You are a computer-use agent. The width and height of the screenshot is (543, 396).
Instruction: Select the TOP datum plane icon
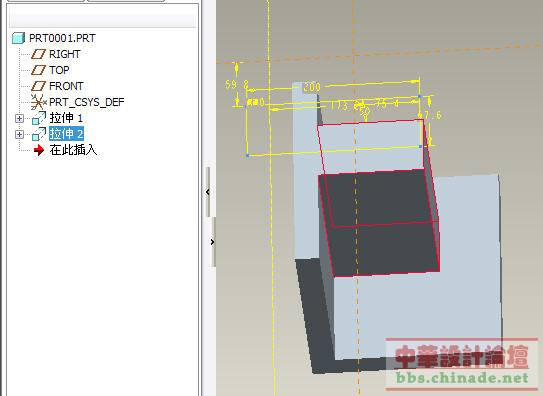pos(38,70)
